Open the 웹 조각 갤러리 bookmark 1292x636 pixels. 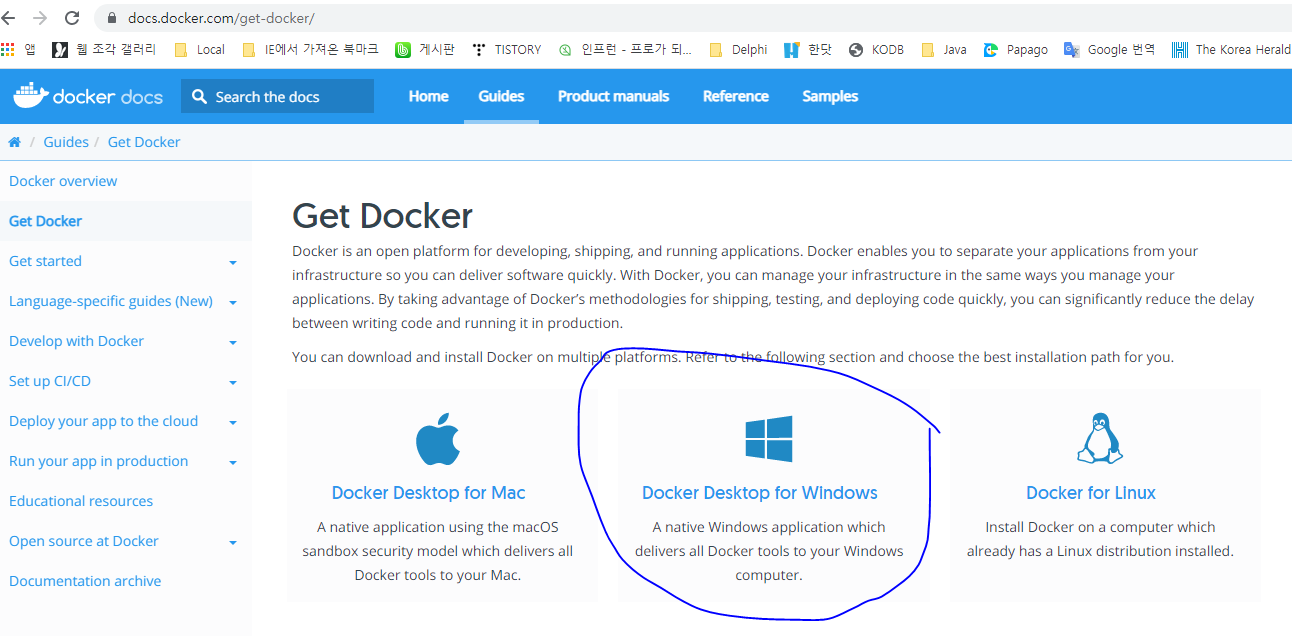104,49
